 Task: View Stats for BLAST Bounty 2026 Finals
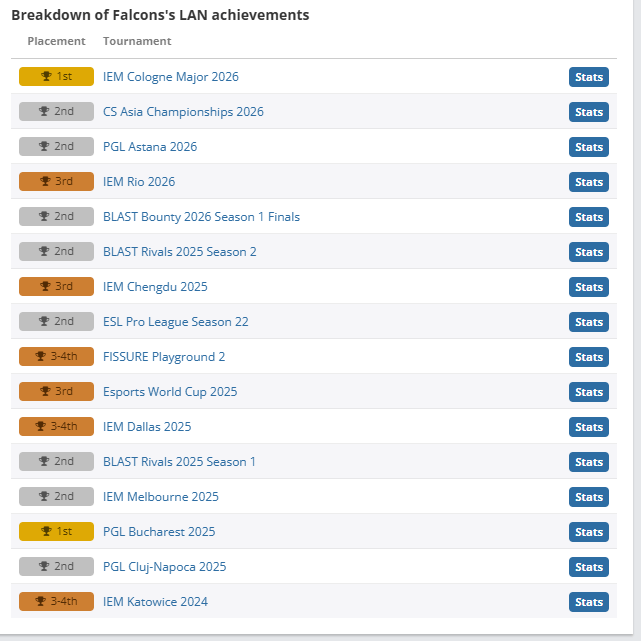[x=589, y=217]
